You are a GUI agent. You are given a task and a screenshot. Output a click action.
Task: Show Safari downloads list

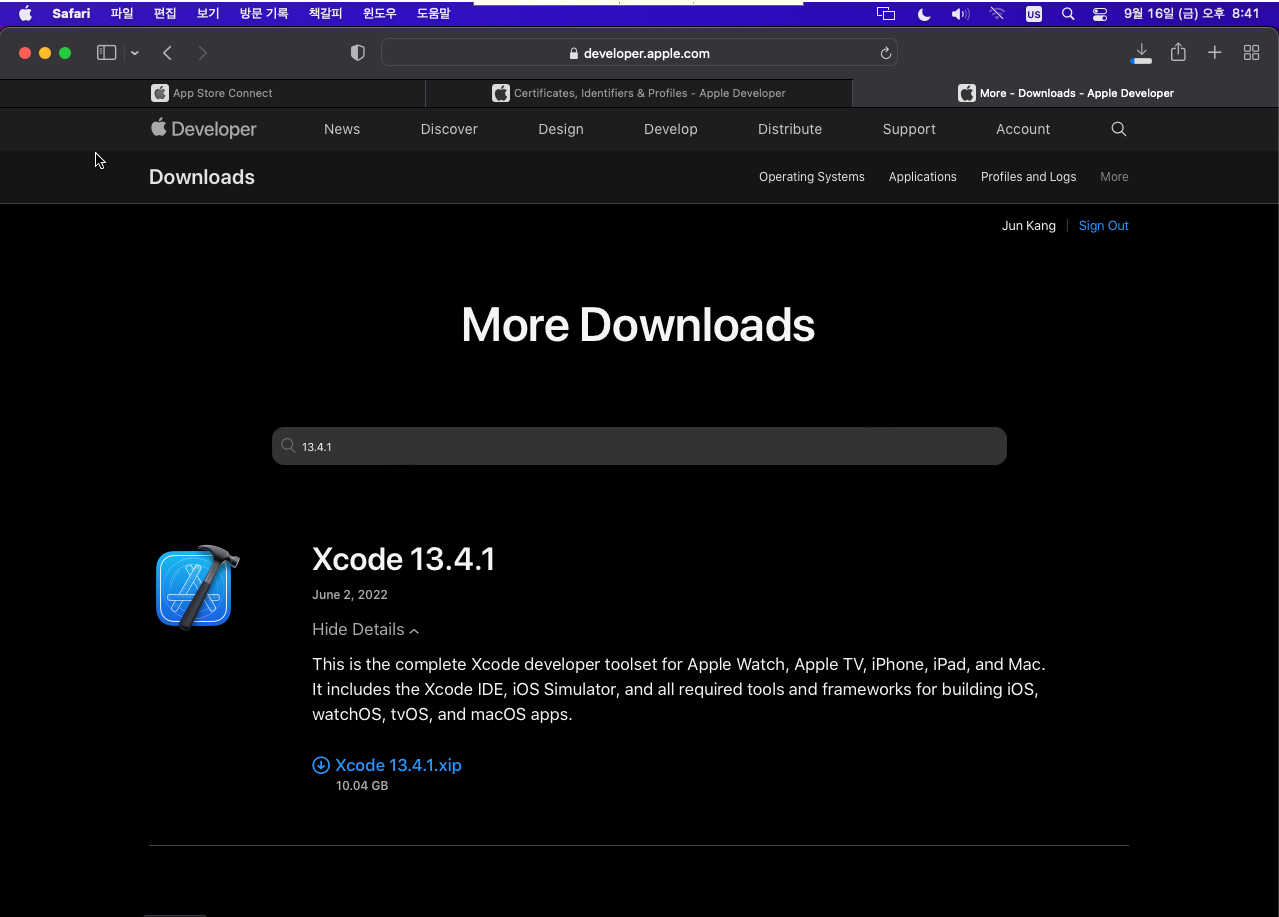coord(1141,53)
